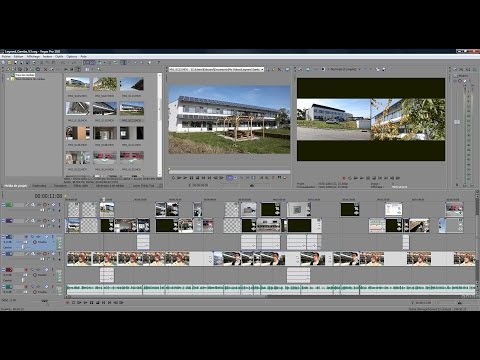The image size is (480, 360).
Task: Pause the Trimmer playback
Action: tap(191, 178)
